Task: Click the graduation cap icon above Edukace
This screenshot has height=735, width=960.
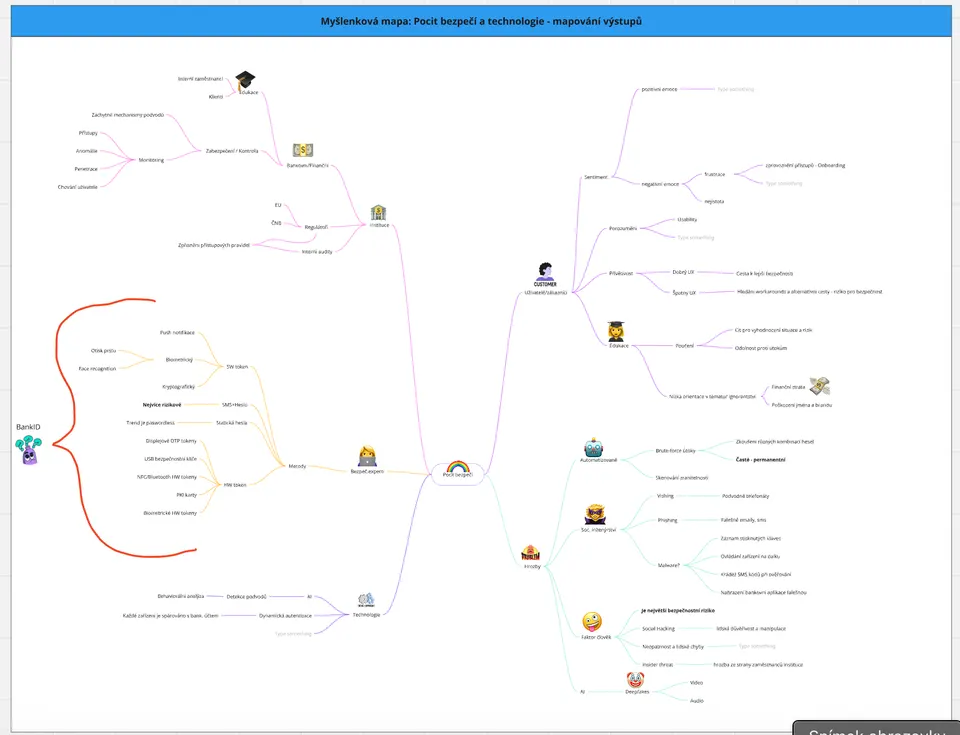Action: [x=245, y=80]
